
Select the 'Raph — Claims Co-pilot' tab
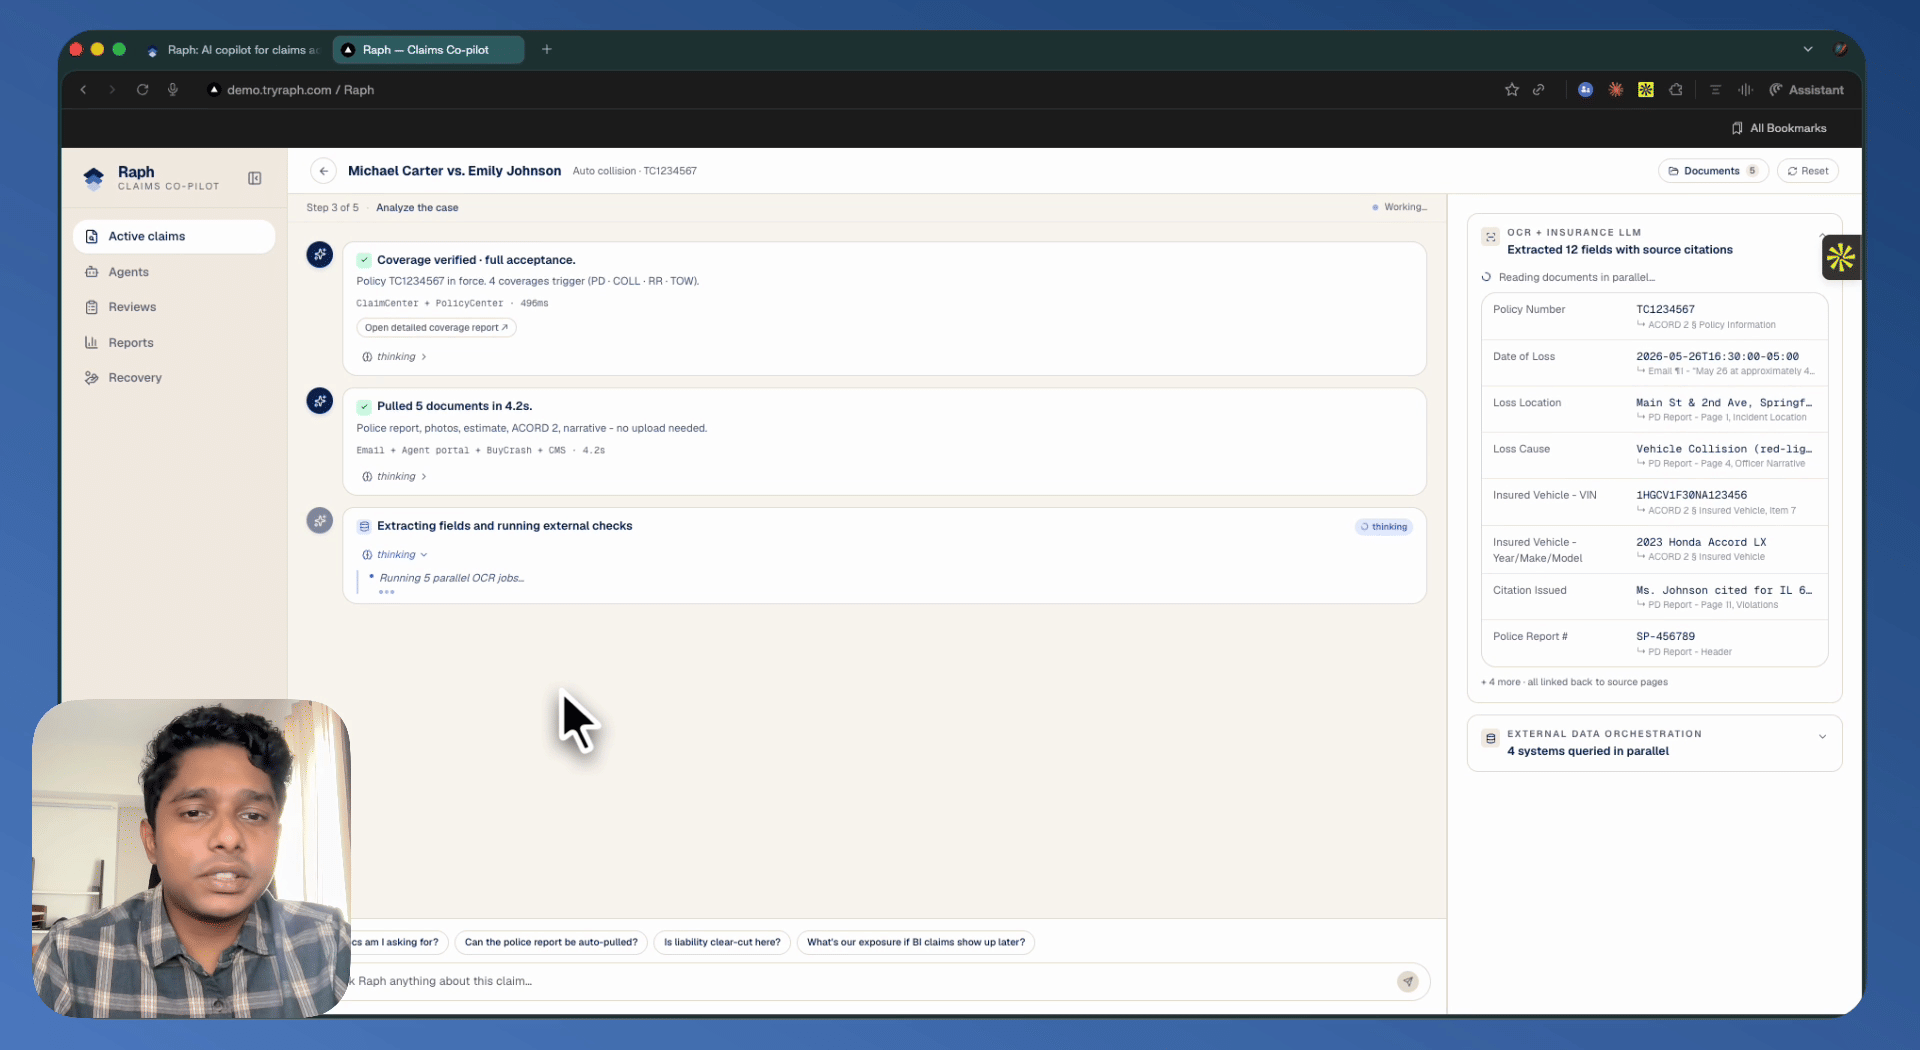[428, 50]
